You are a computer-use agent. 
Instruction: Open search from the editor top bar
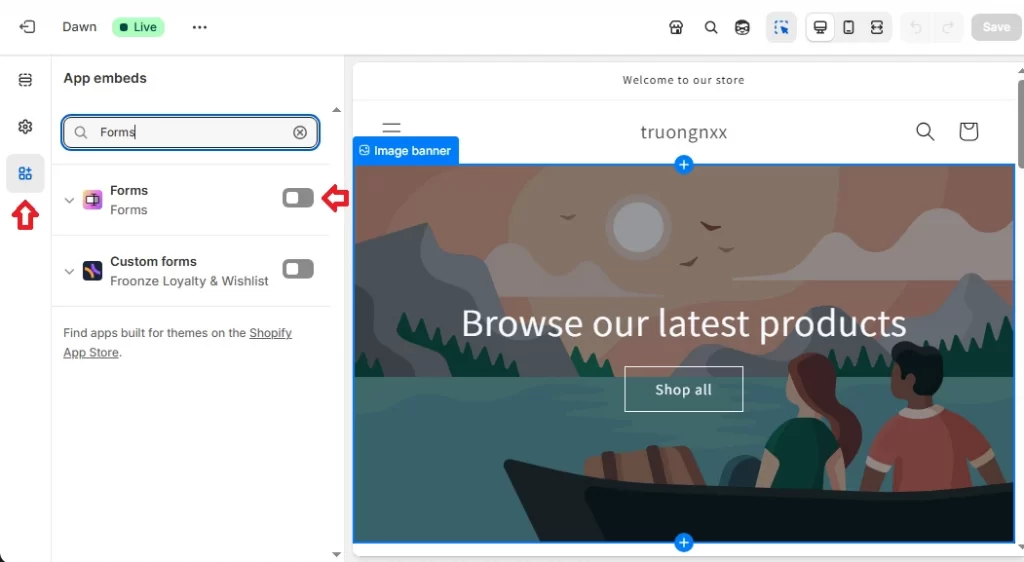point(711,27)
